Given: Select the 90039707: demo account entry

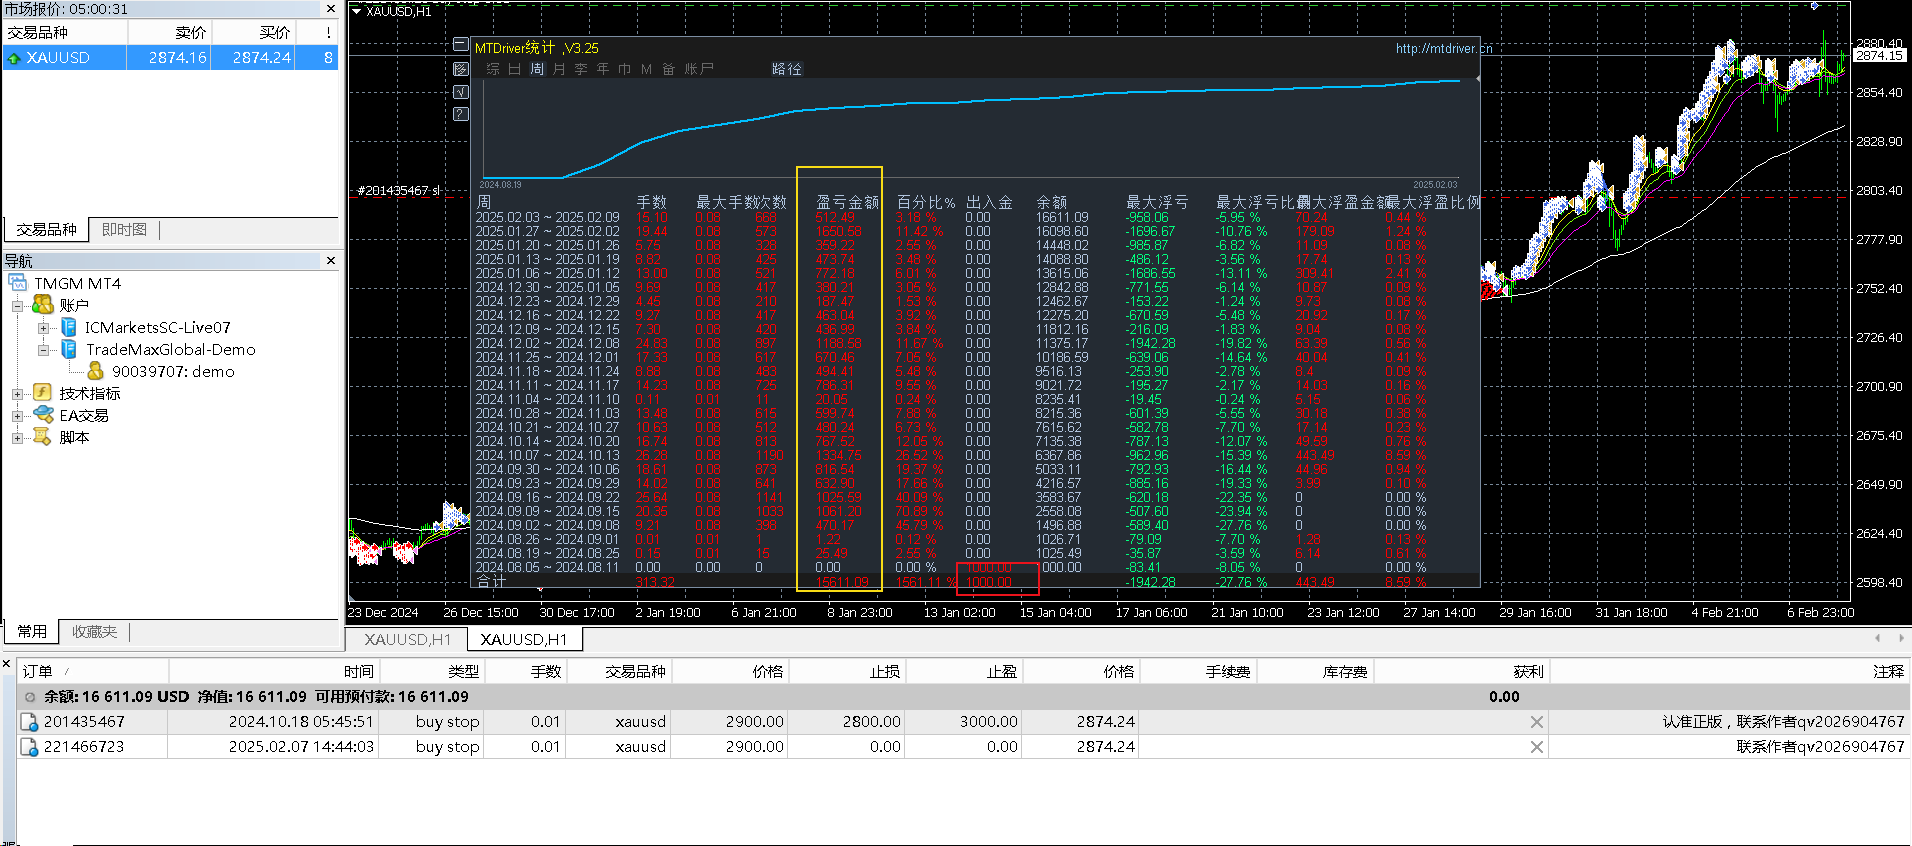Looking at the screenshot, I should pyautogui.click(x=173, y=371).
